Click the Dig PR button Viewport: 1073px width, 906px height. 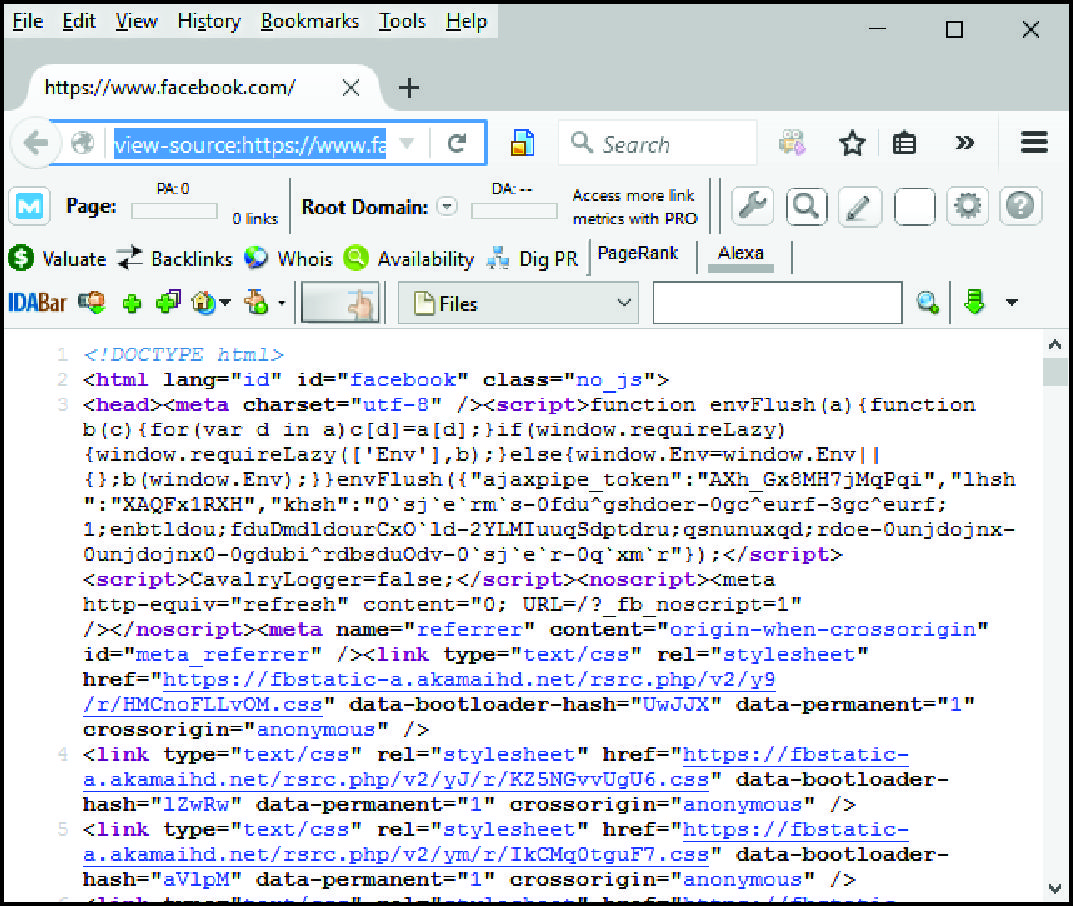tap(532, 259)
